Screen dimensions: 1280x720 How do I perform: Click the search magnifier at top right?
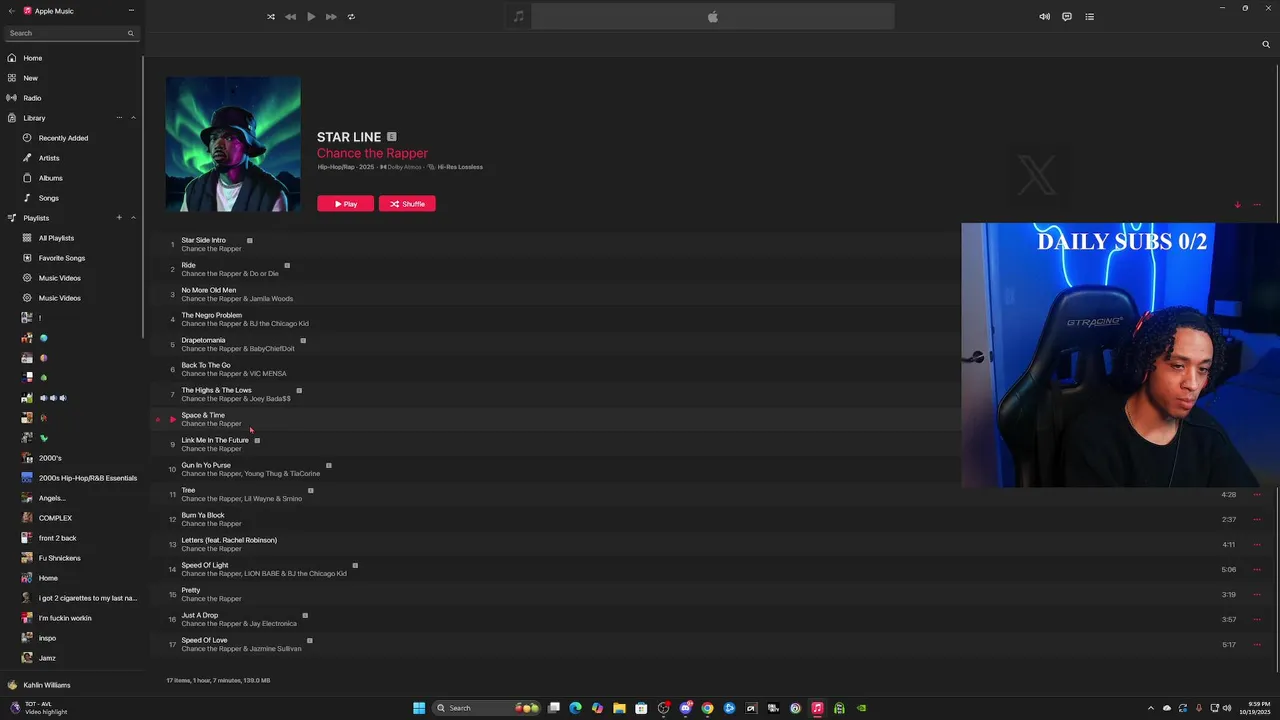(x=1266, y=45)
